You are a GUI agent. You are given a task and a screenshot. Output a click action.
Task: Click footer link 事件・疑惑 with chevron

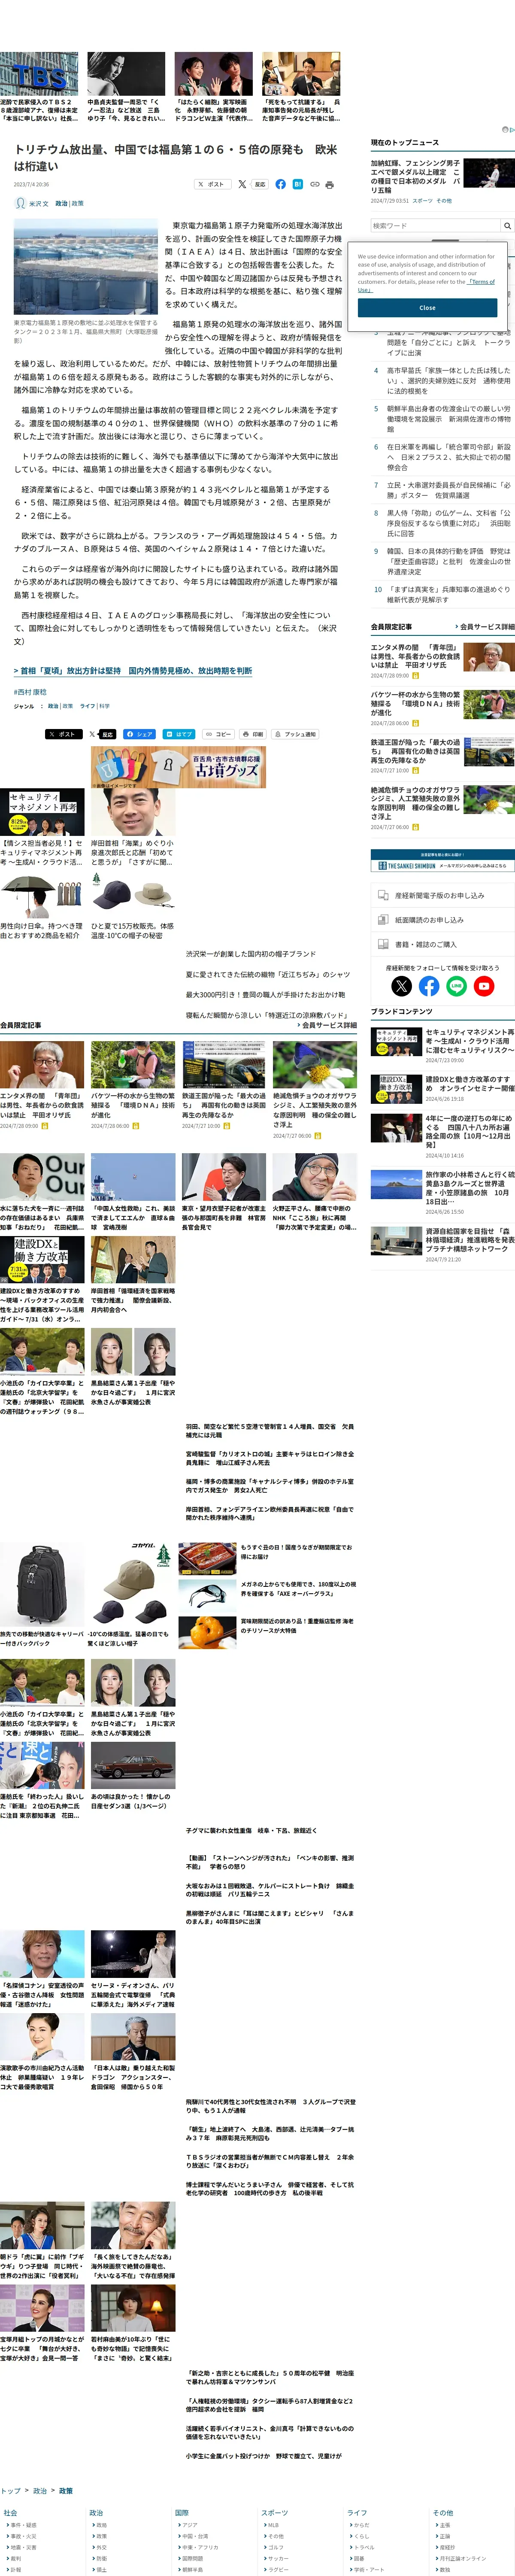pos(22,2525)
